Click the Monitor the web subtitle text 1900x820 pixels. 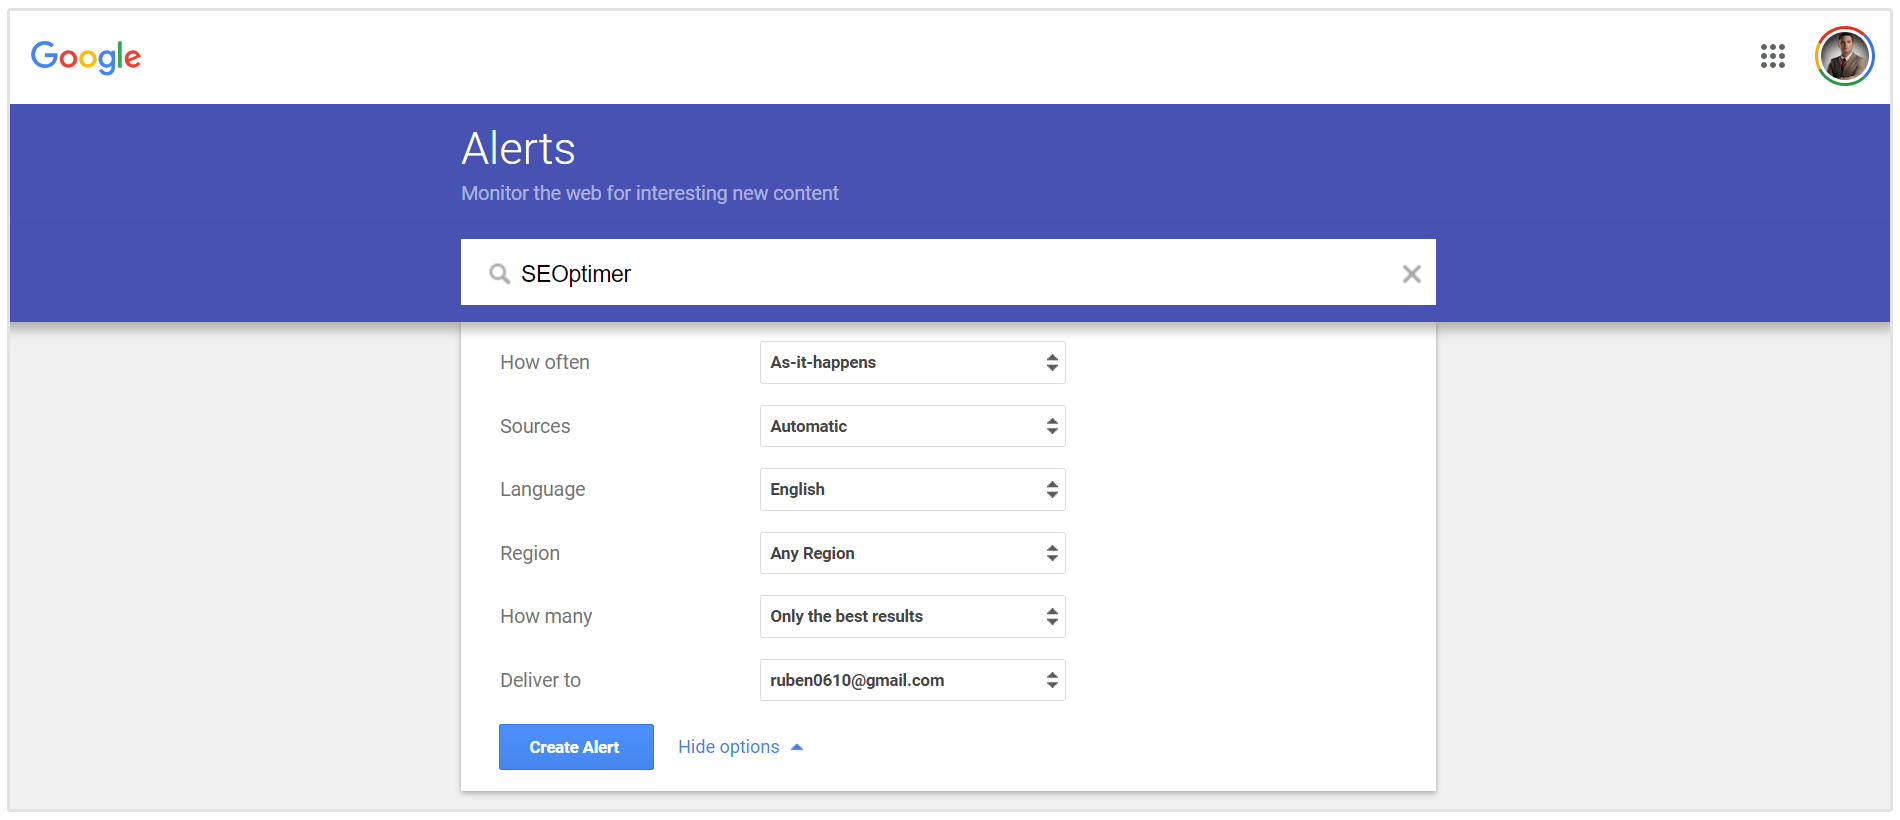coord(649,193)
